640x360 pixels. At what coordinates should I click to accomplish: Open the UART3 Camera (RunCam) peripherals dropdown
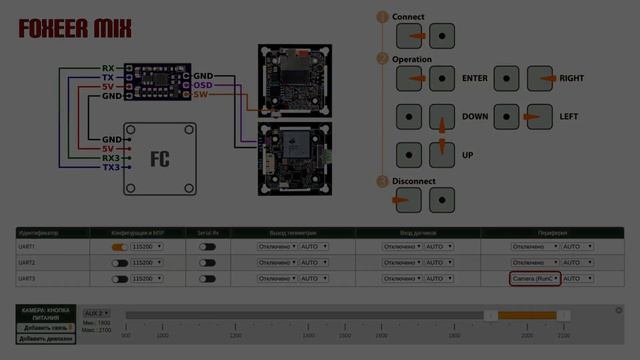click(x=535, y=278)
